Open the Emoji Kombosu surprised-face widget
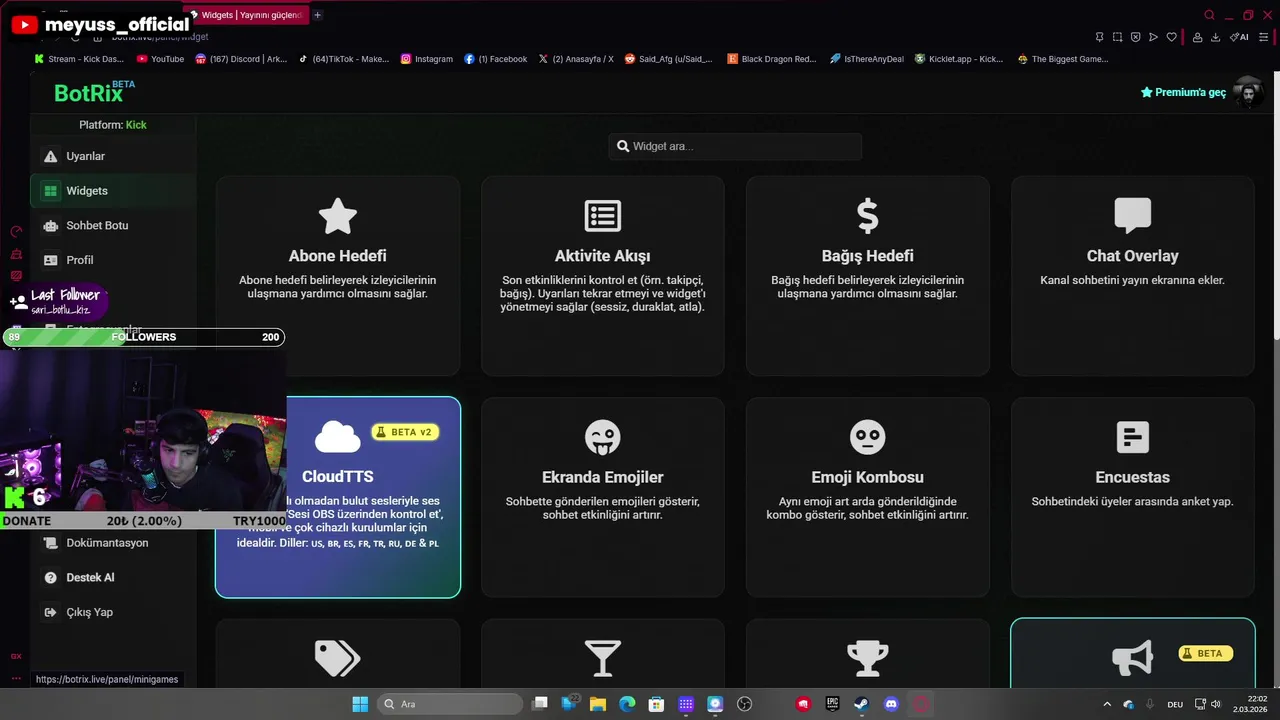The height and width of the screenshot is (720, 1280). point(868,497)
